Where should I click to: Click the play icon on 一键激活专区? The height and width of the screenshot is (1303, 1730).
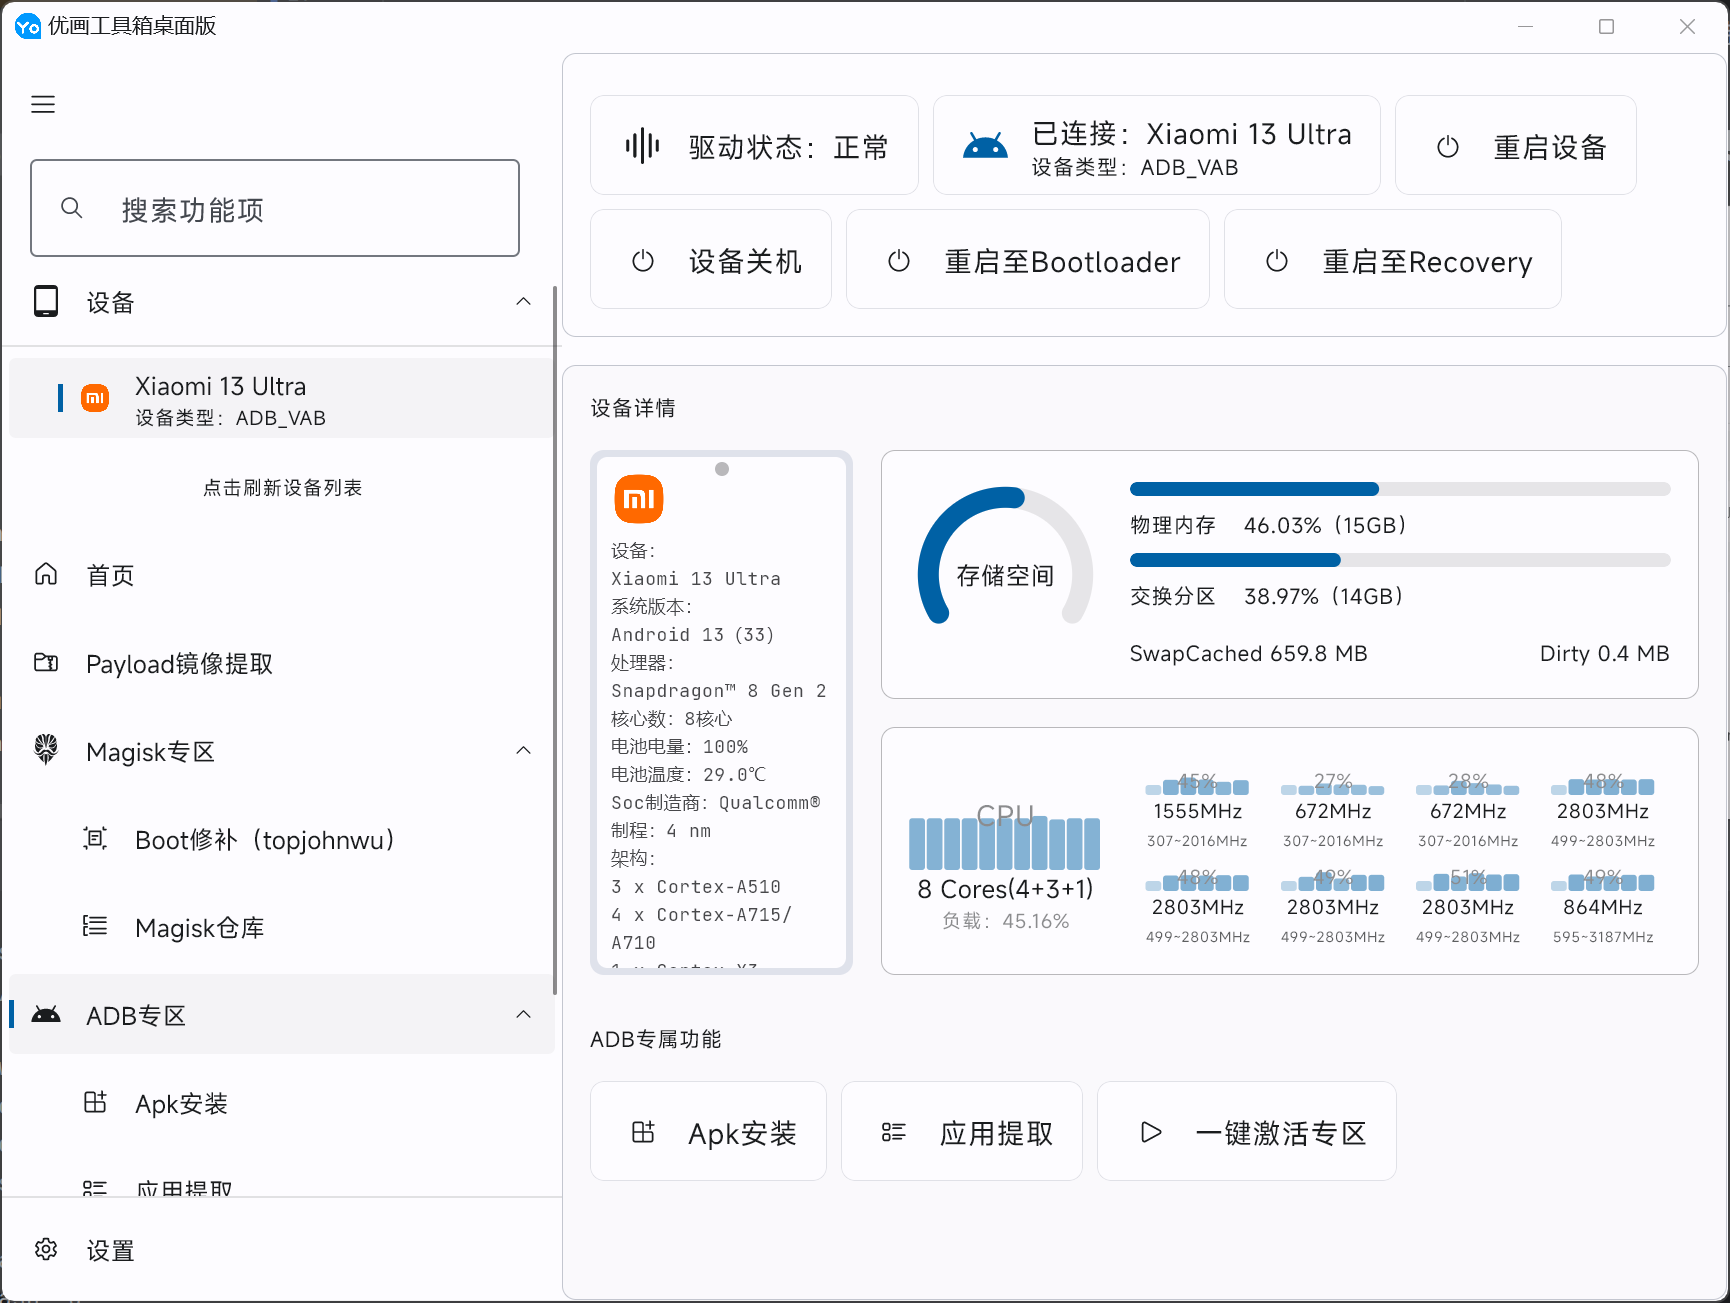point(1151,1132)
